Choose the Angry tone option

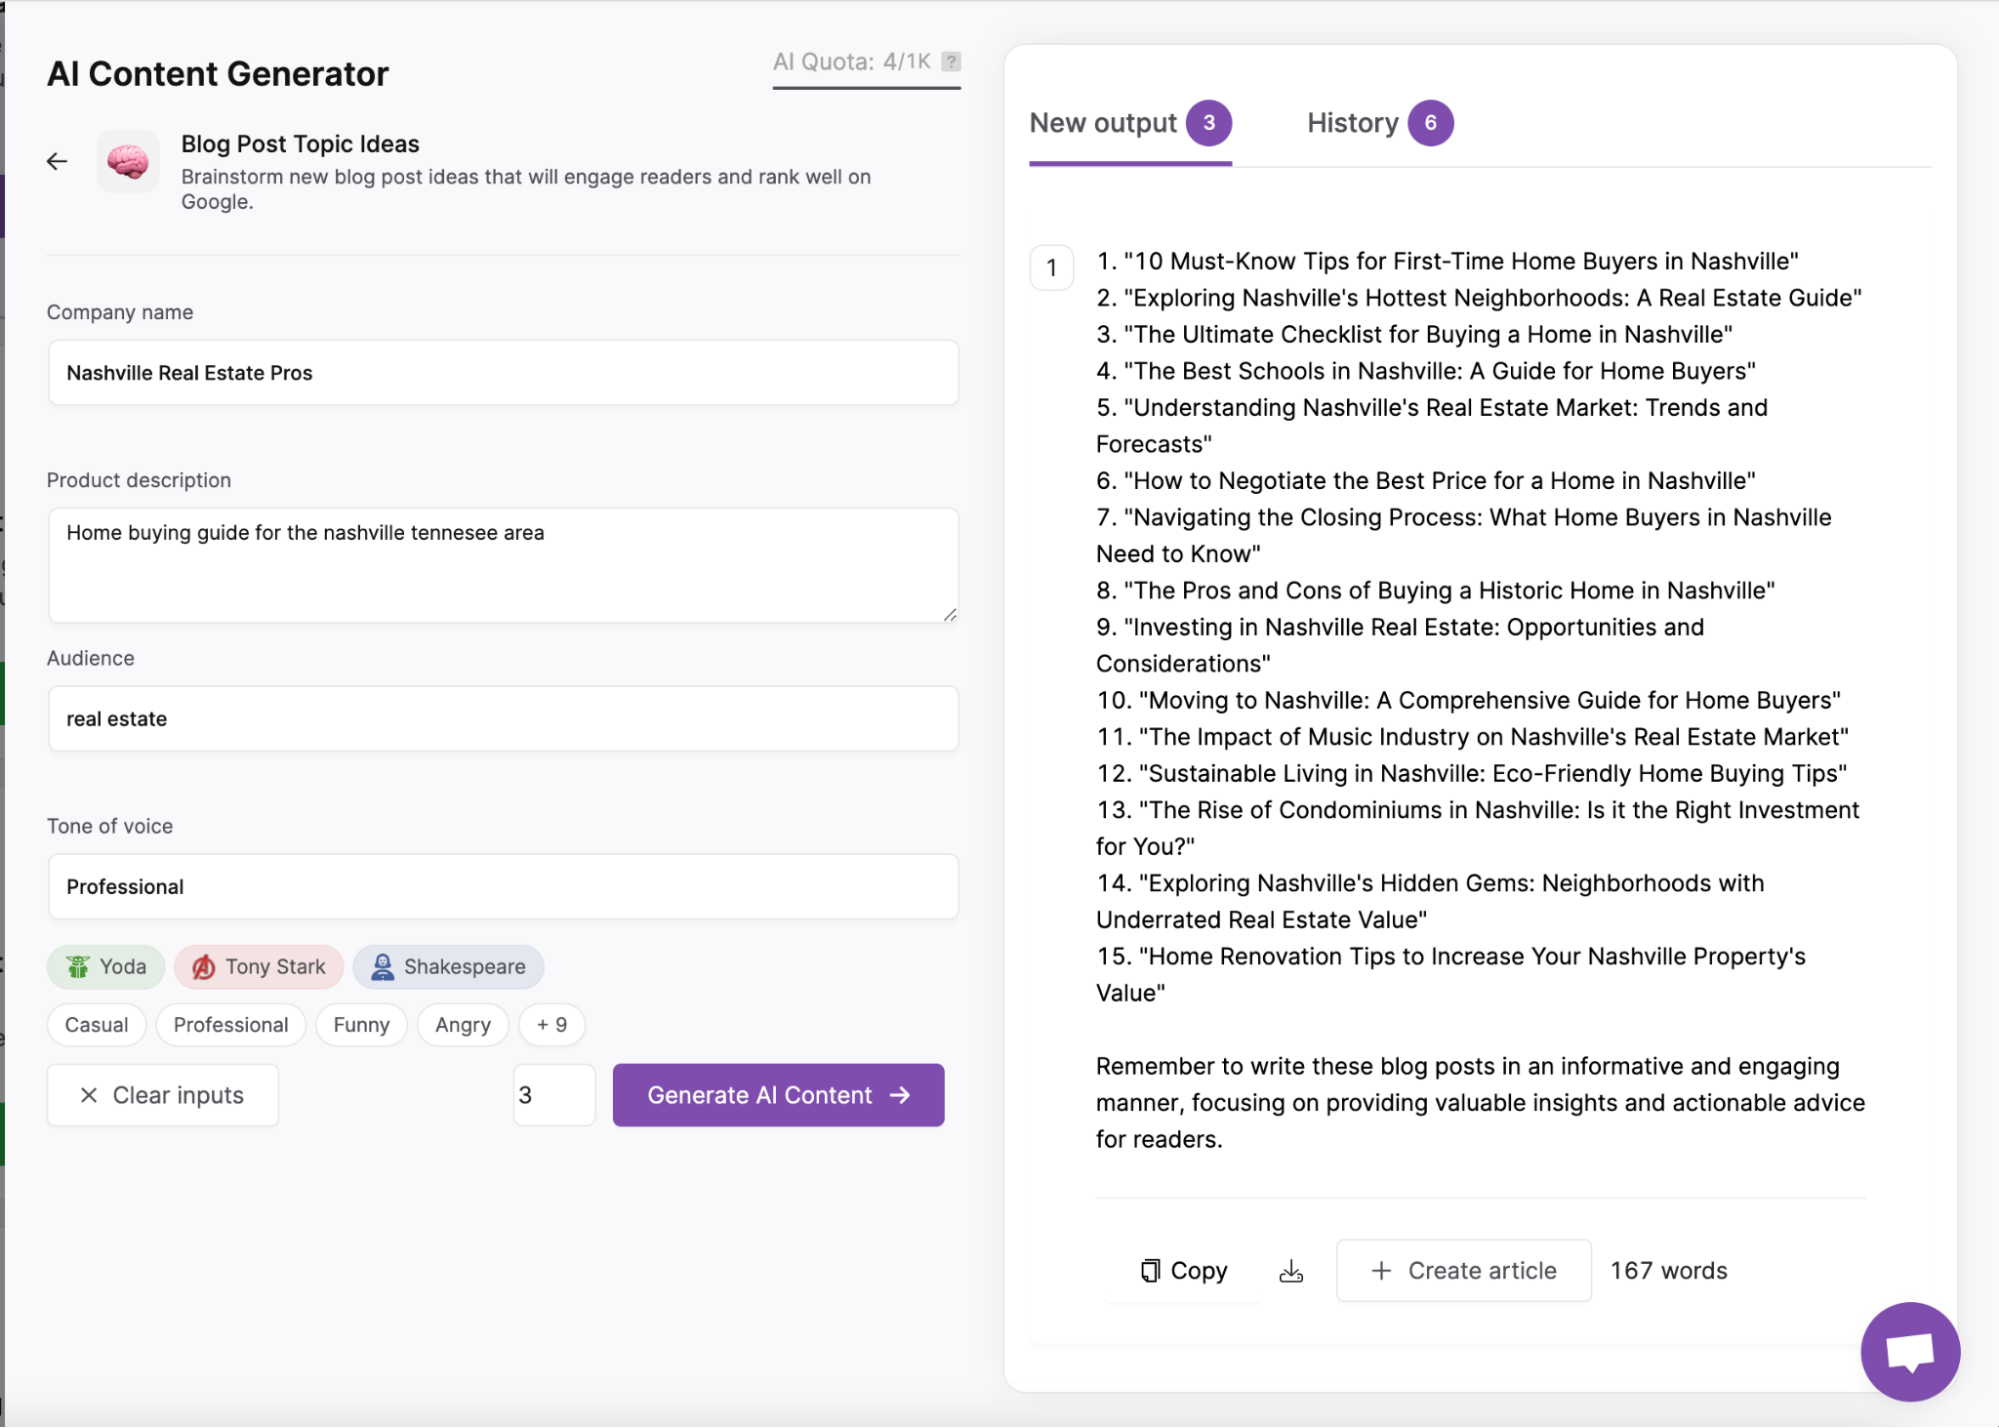(x=462, y=1025)
